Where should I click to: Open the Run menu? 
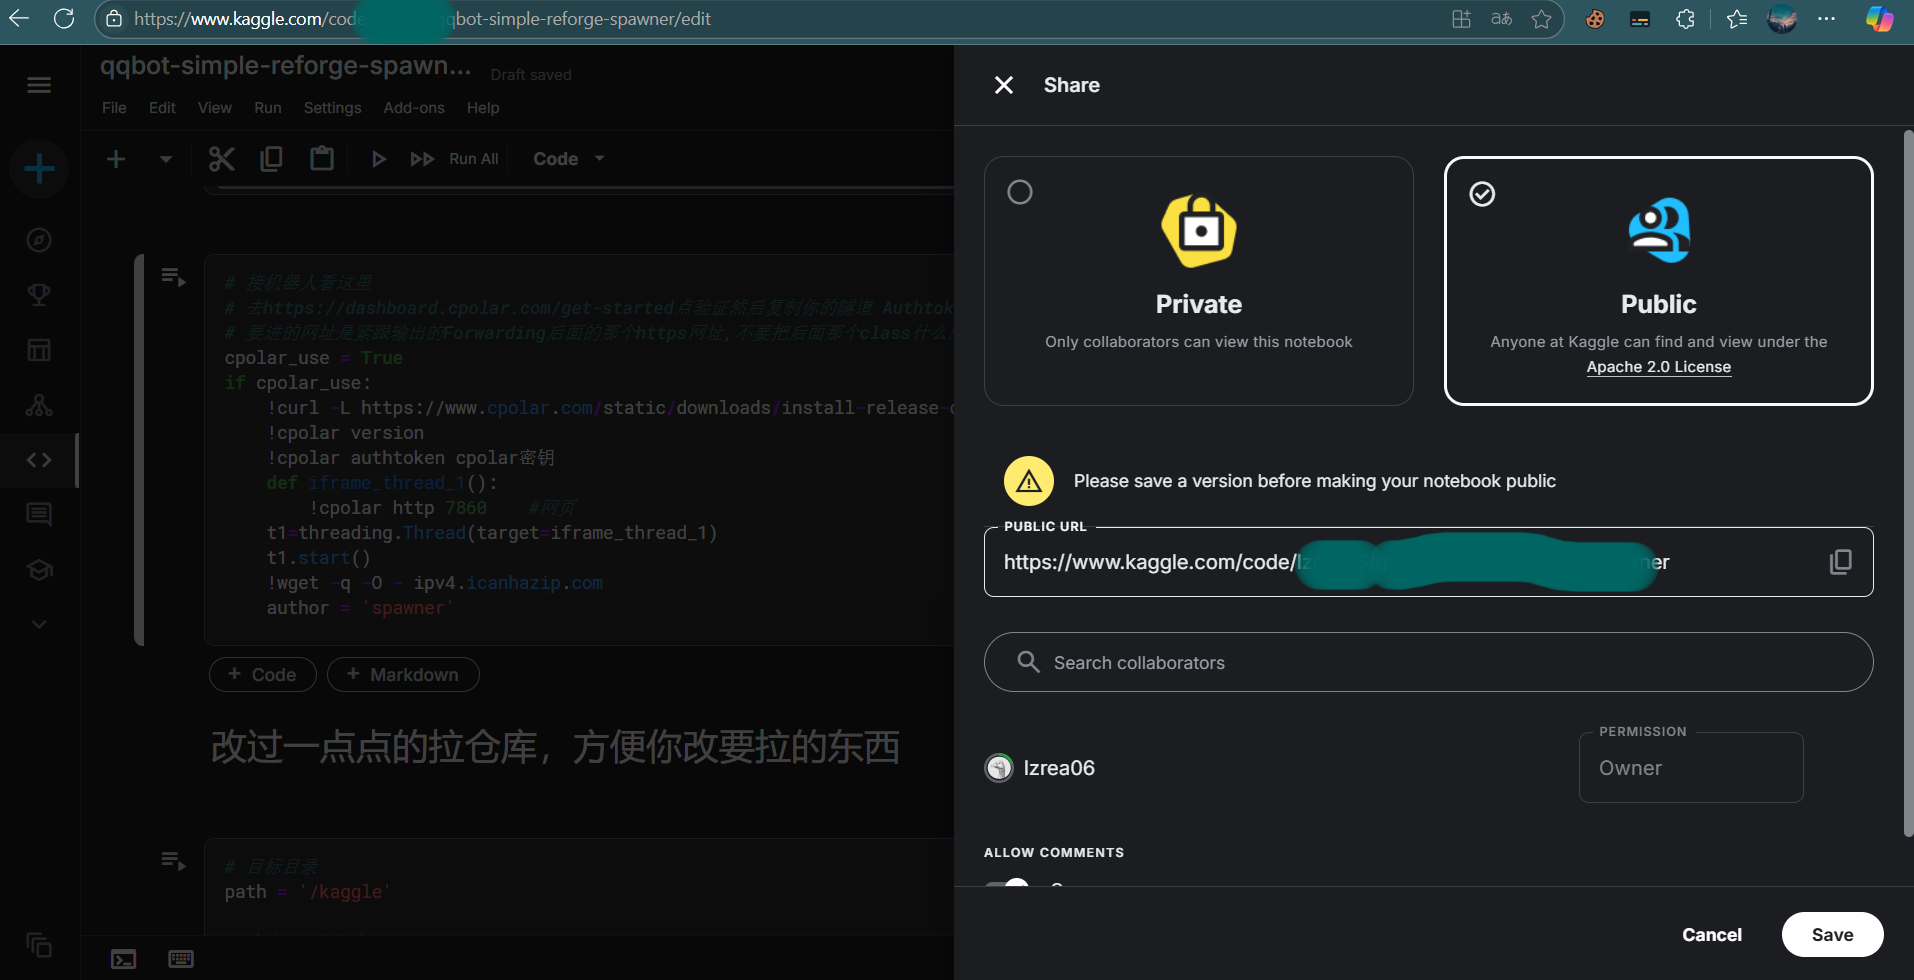click(x=267, y=108)
